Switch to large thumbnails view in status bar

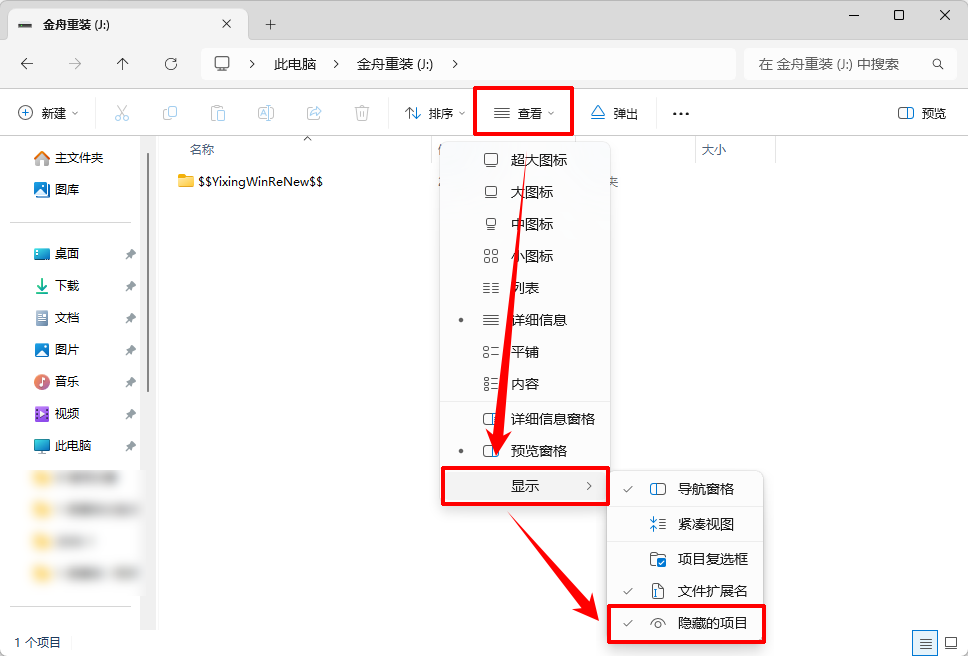click(951, 644)
